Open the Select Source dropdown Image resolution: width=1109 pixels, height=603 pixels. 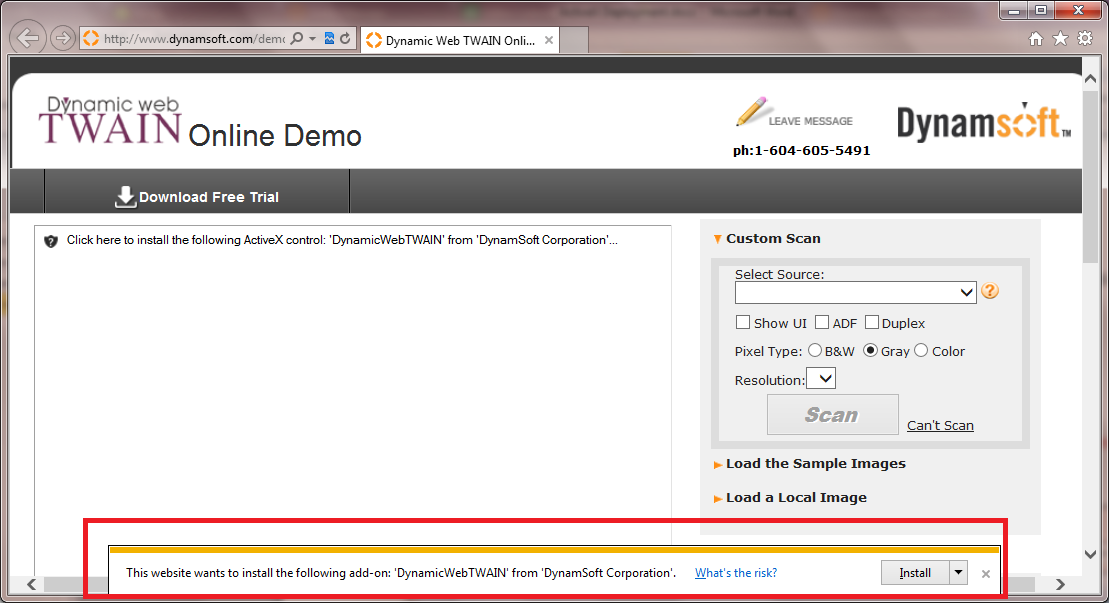tap(855, 292)
